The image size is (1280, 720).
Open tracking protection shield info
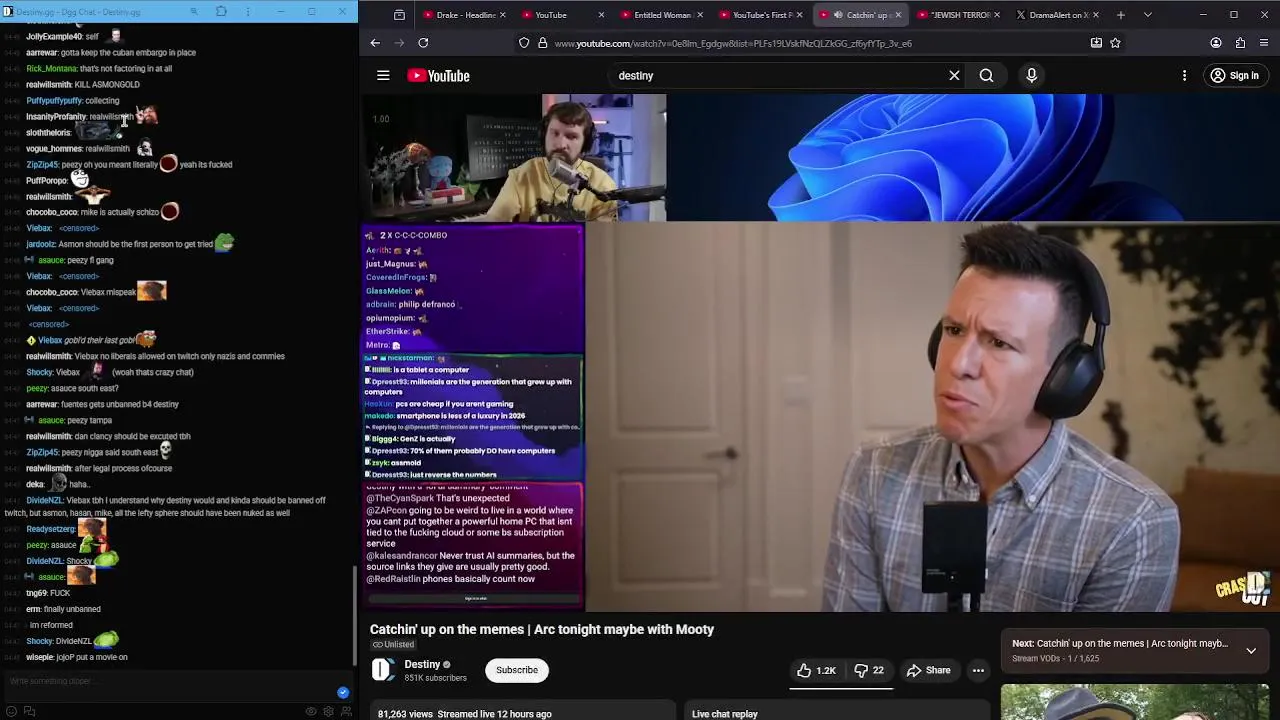pyautogui.click(x=524, y=43)
